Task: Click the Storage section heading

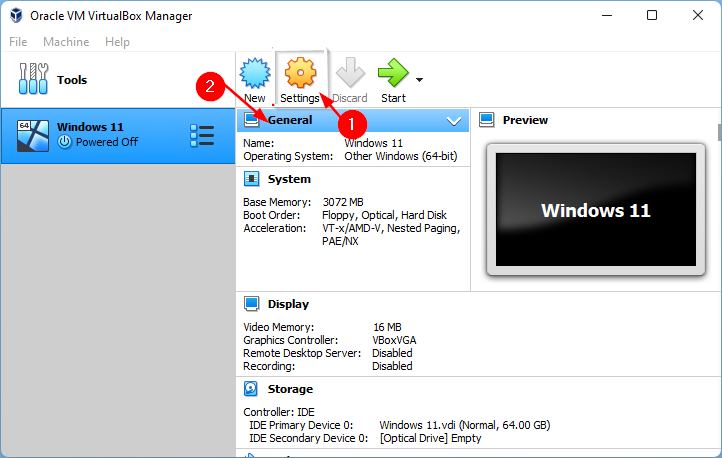Action: click(290, 389)
